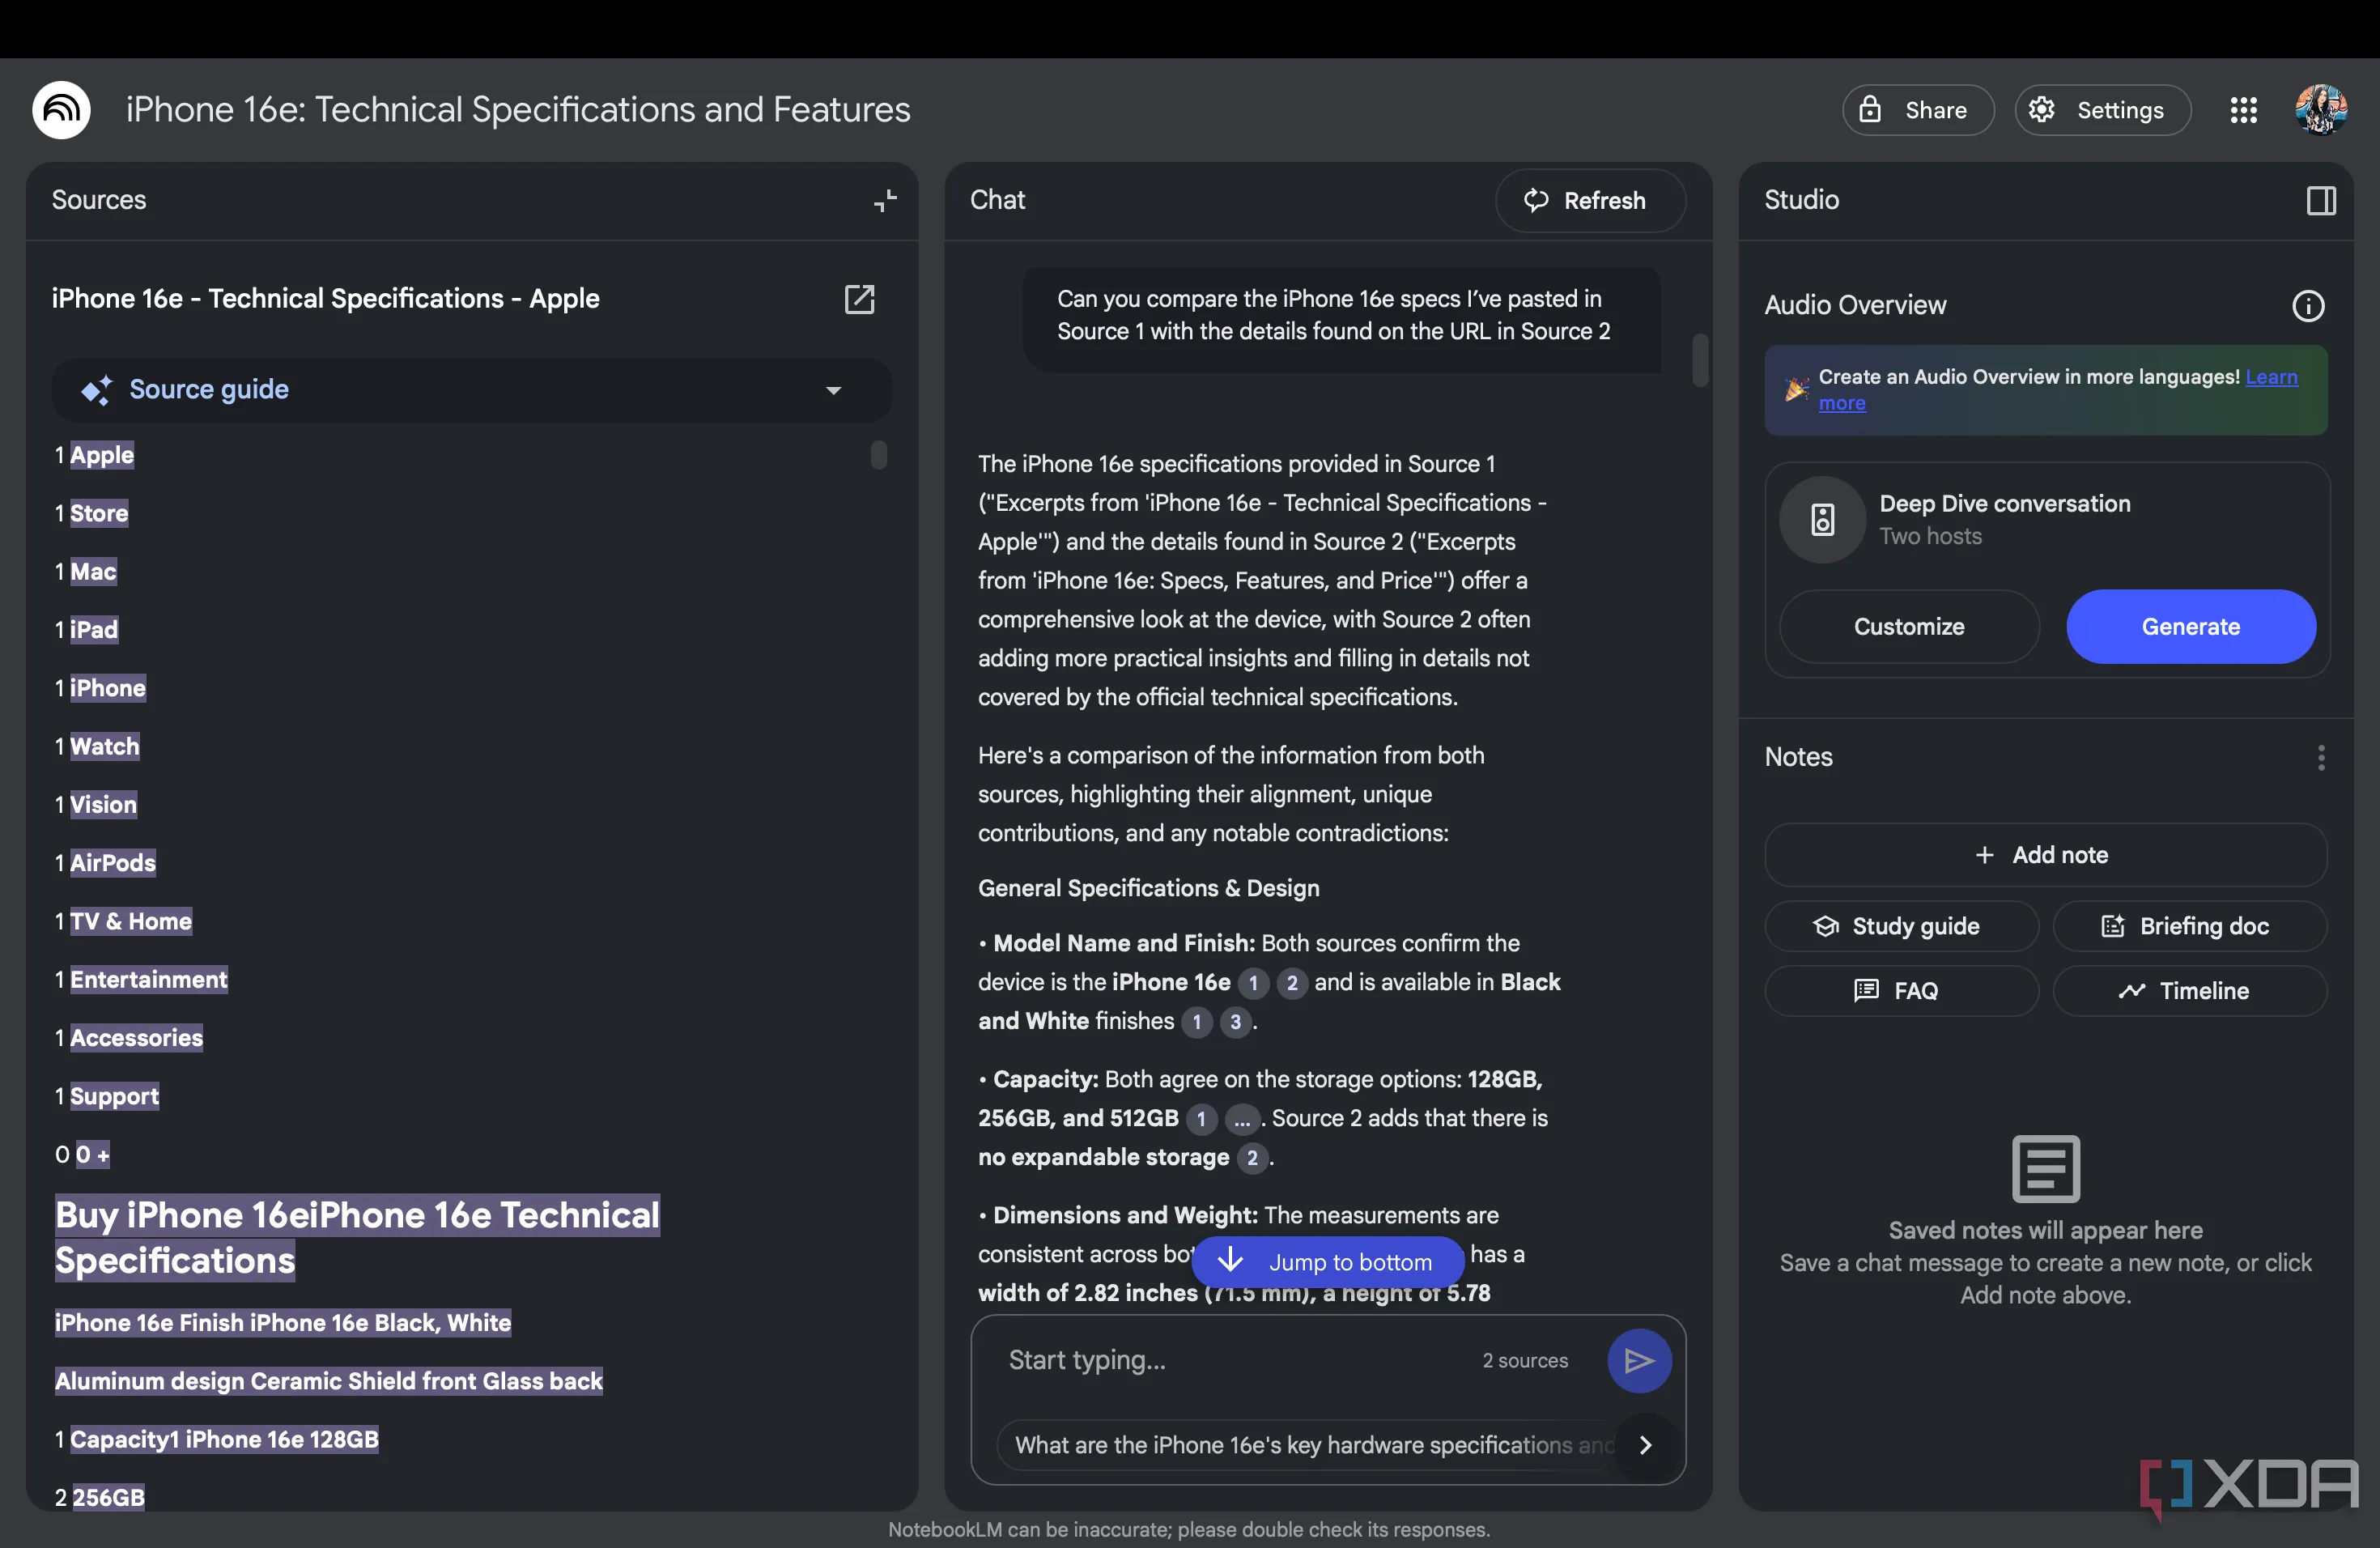Open the user profile avatar
2380x1548 pixels.
[x=2320, y=110]
